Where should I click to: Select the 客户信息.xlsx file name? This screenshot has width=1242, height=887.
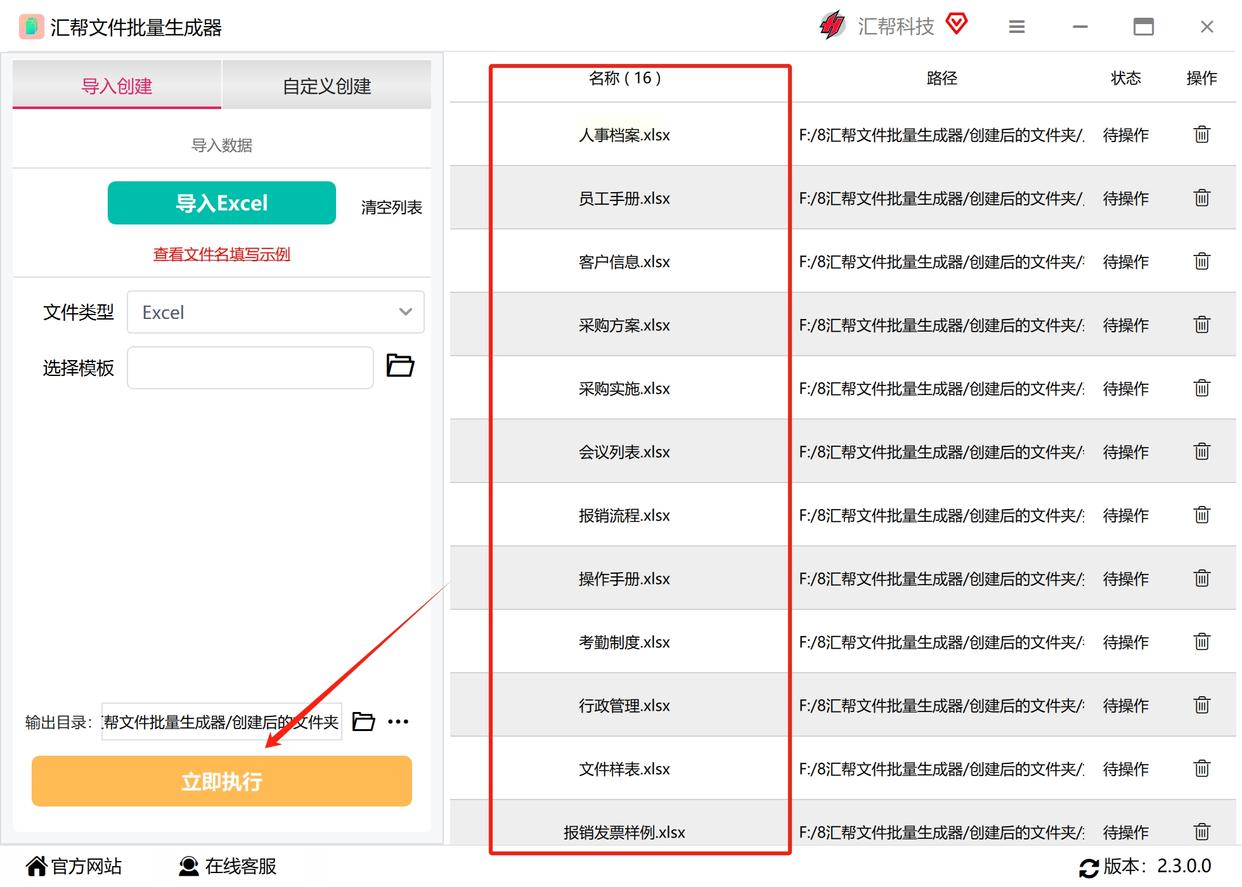tap(625, 262)
